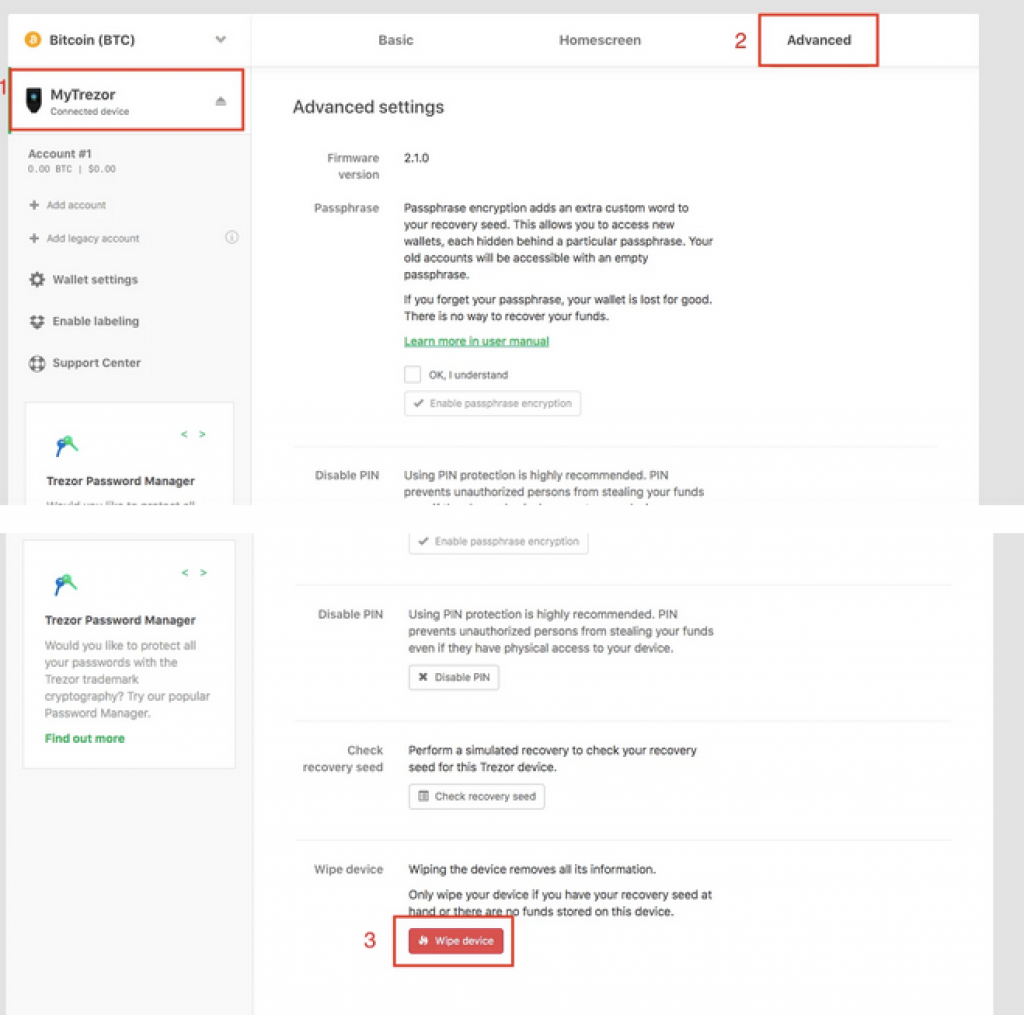Click the orange Bitcoin coin icon
1024x1015 pixels.
33,40
